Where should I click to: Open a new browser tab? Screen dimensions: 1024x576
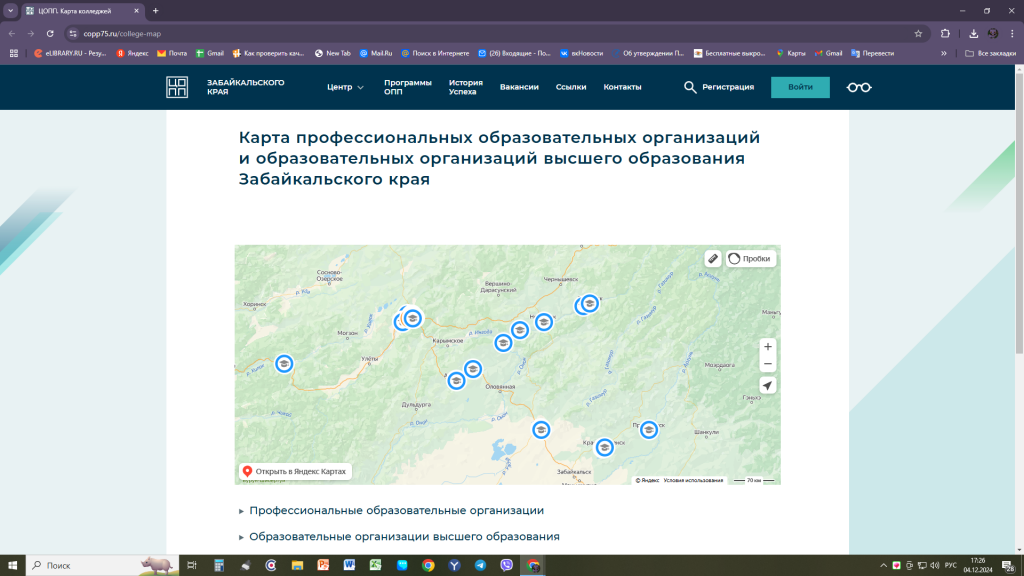(x=155, y=10)
